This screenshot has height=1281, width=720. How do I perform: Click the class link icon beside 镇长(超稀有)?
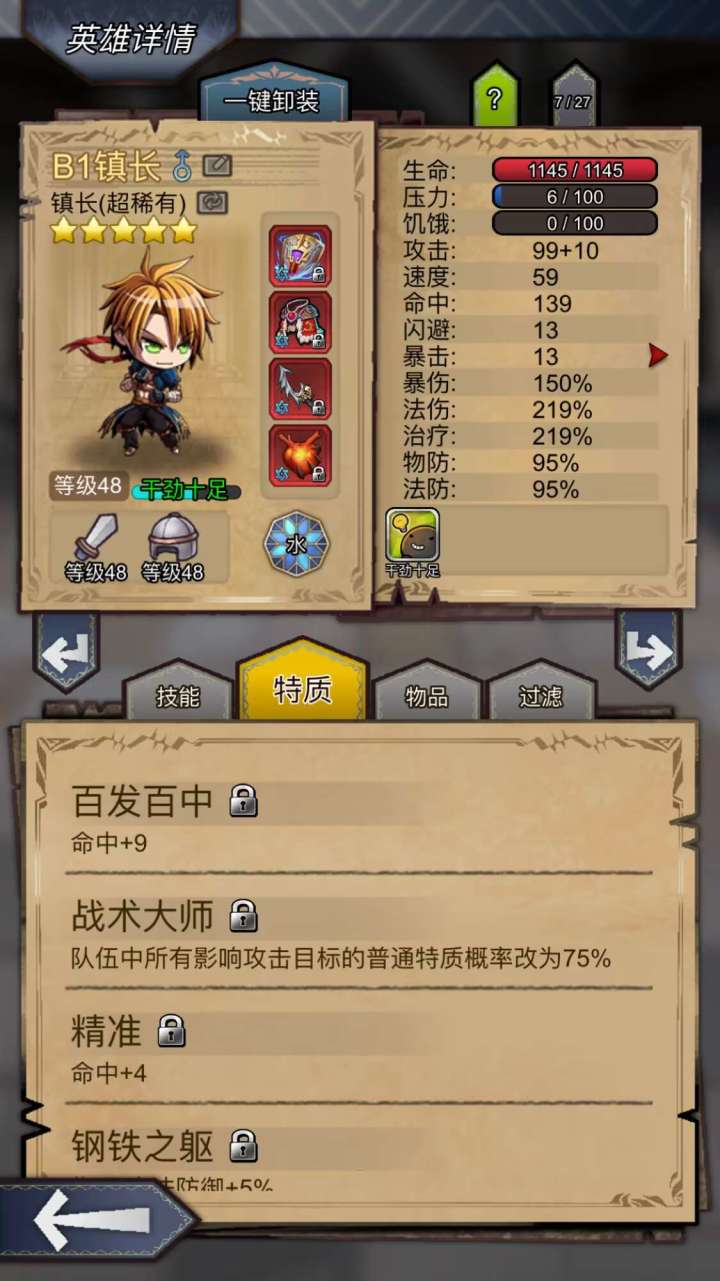click(x=212, y=202)
